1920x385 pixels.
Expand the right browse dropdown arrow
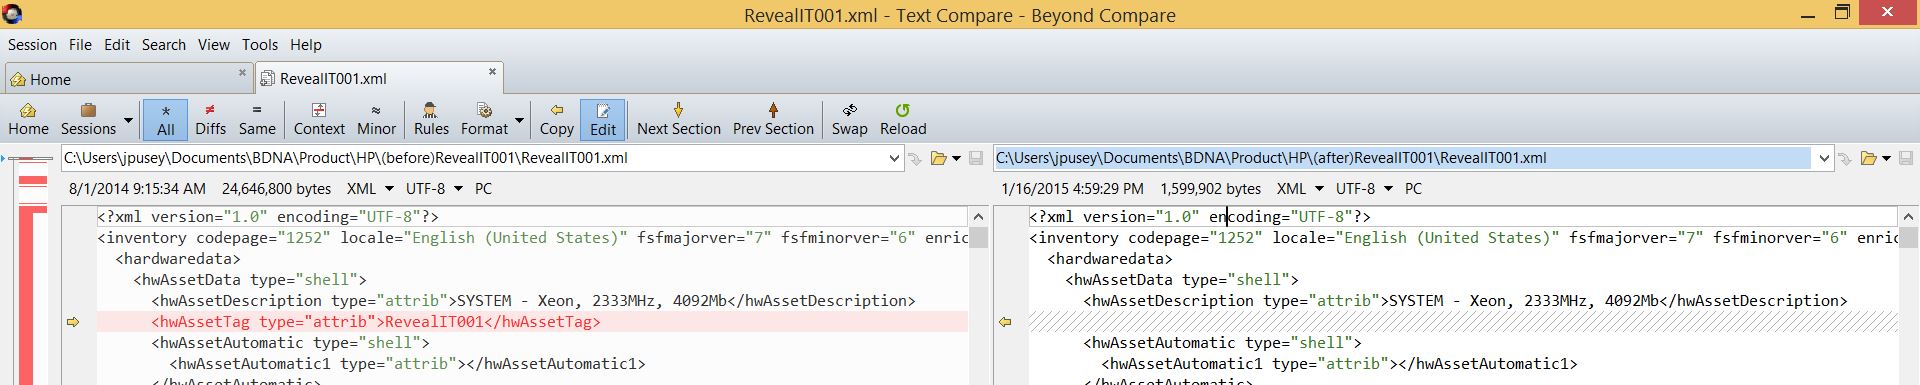[x=1886, y=158]
